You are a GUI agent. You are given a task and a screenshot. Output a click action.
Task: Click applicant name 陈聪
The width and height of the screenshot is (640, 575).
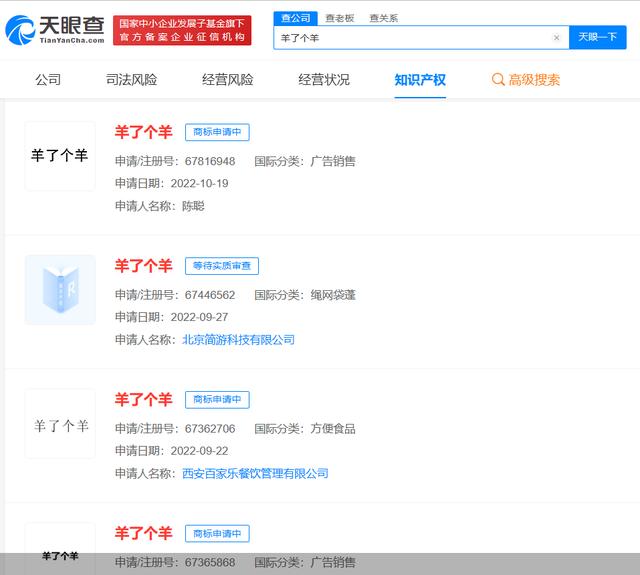click(x=193, y=206)
